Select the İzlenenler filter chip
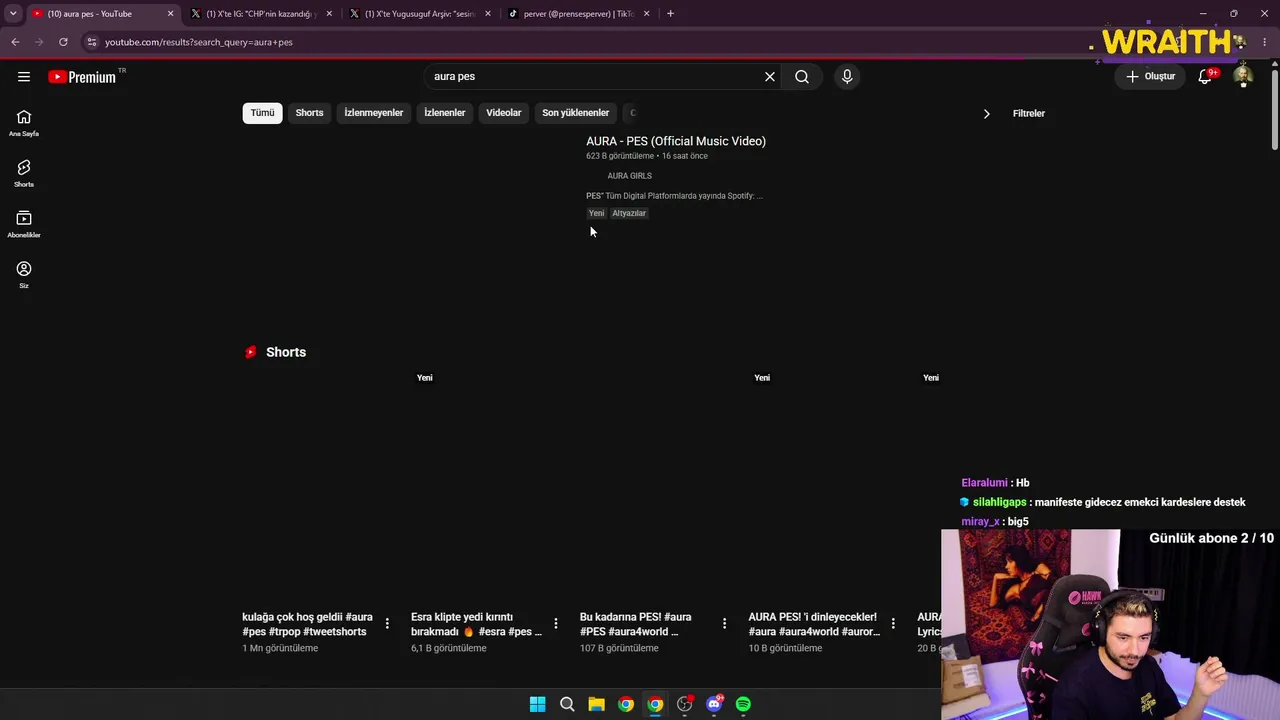The image size is (1280, 720). click(445, 113)
